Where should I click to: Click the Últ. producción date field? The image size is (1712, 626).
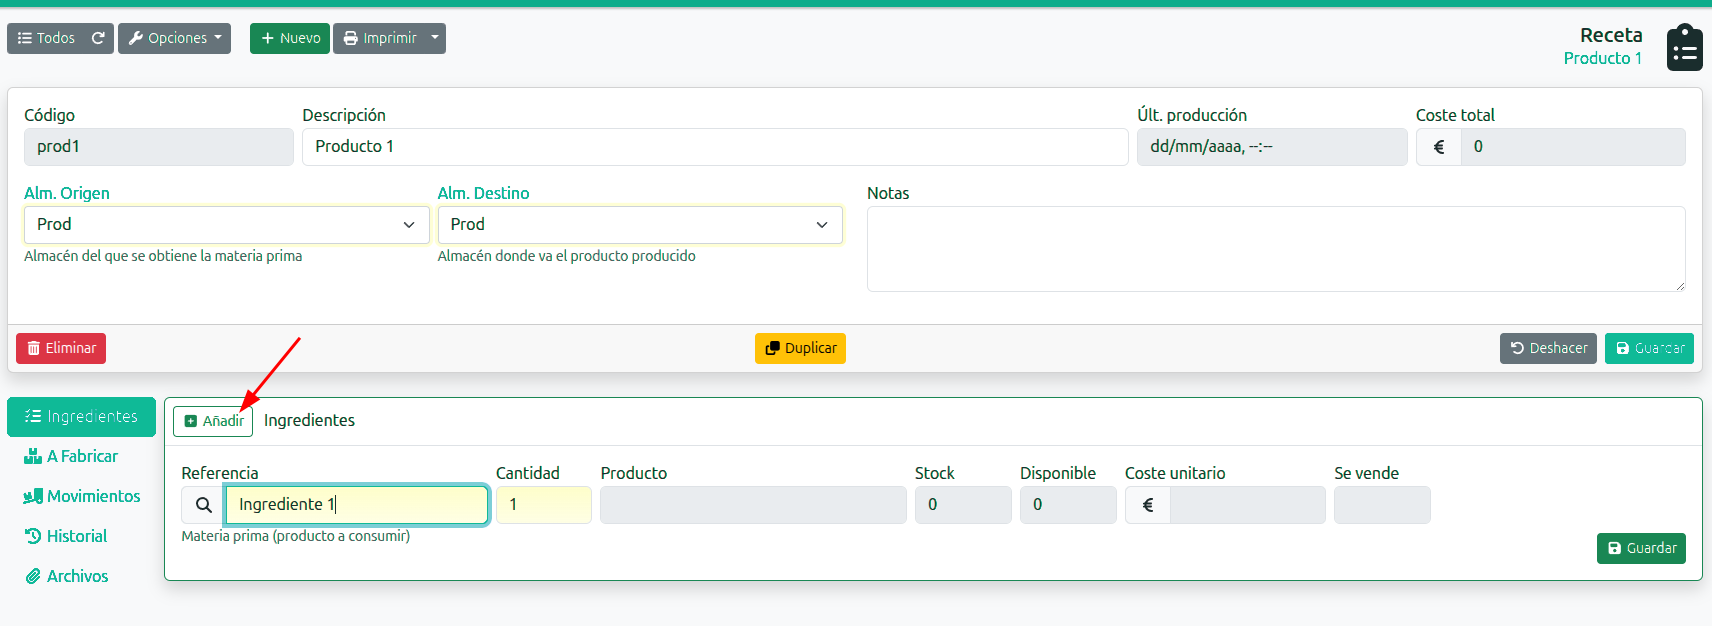(1272, 147)
